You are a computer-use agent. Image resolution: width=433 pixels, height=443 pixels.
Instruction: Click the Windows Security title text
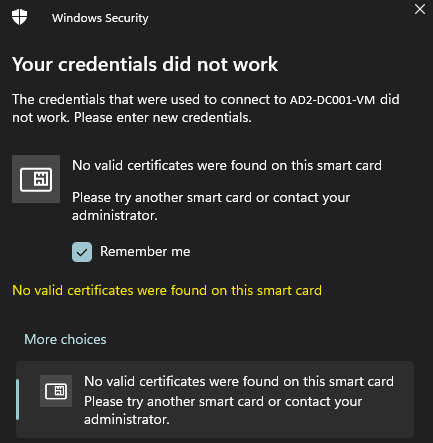[x=100, y=18]
